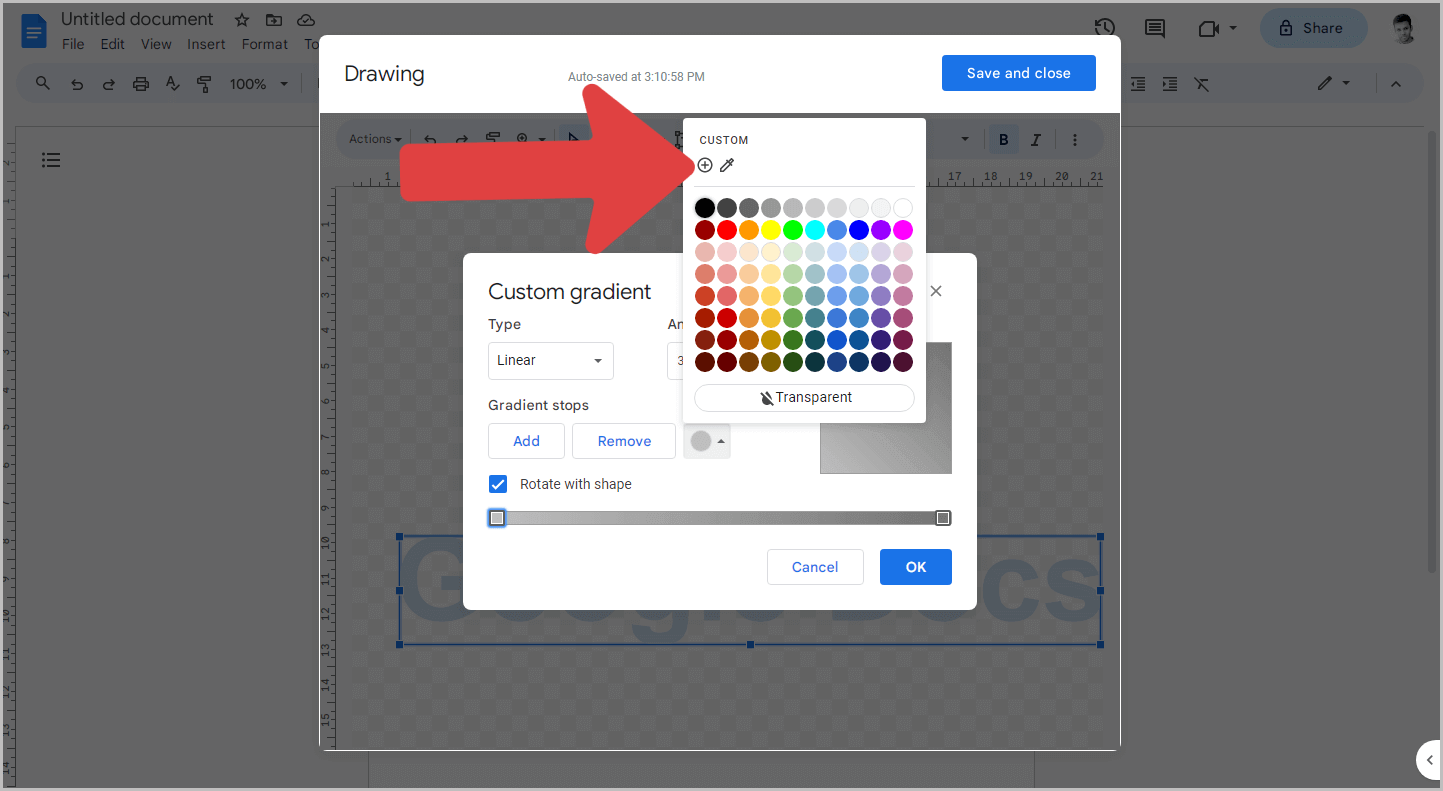The width and height of the screenshot is (1443, 791).
Task: Confirm the gradient with OK
Action: tap(916, 567)
